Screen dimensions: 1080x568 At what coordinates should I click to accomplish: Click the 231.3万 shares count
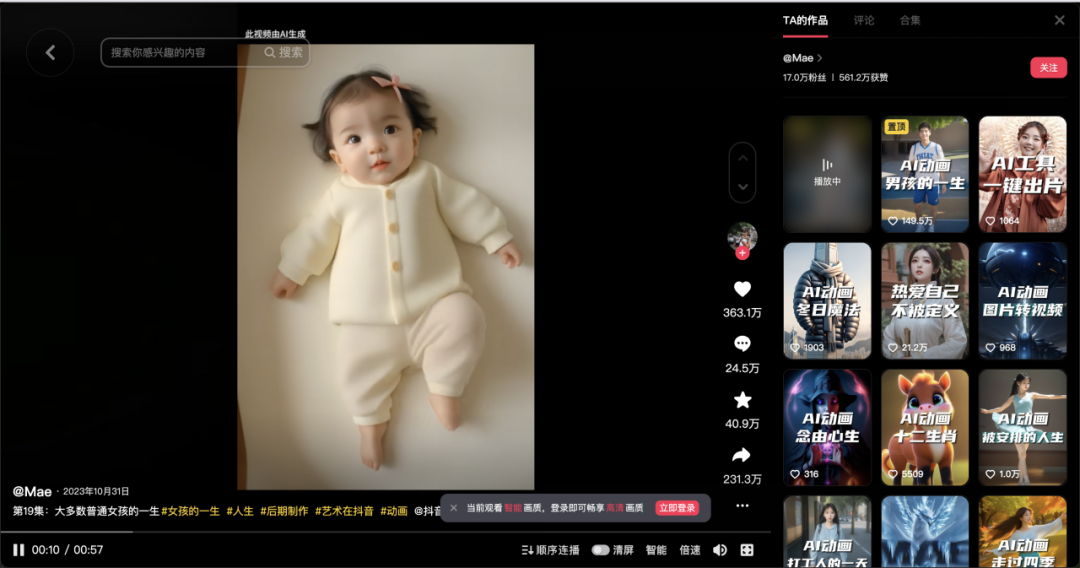click(x=742, y=479)
